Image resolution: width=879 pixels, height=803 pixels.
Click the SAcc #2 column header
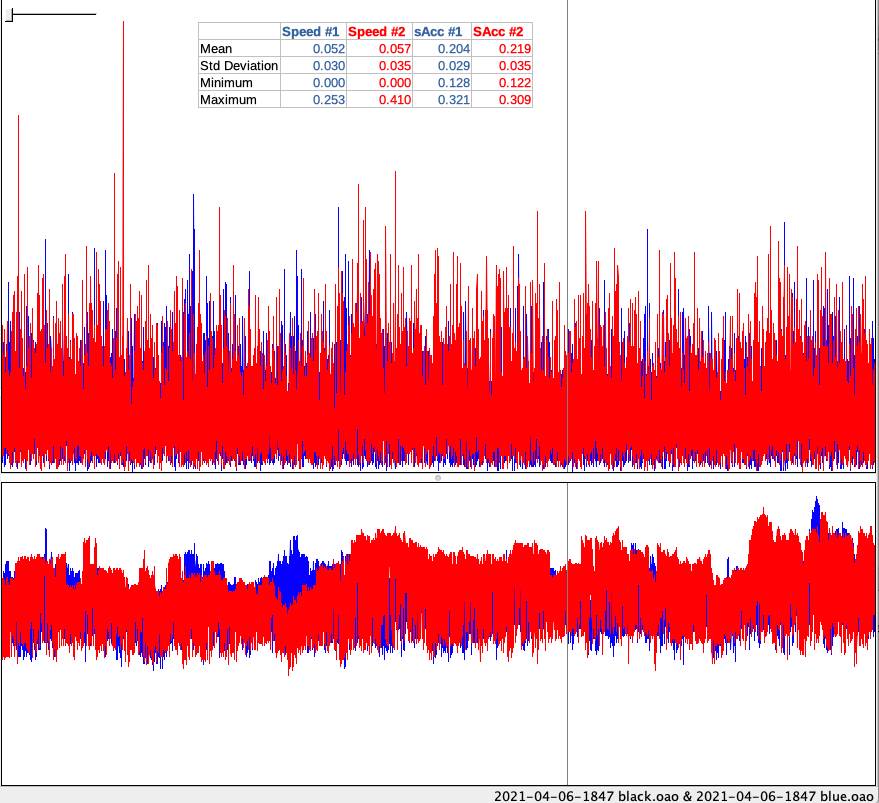click(501, 32)
